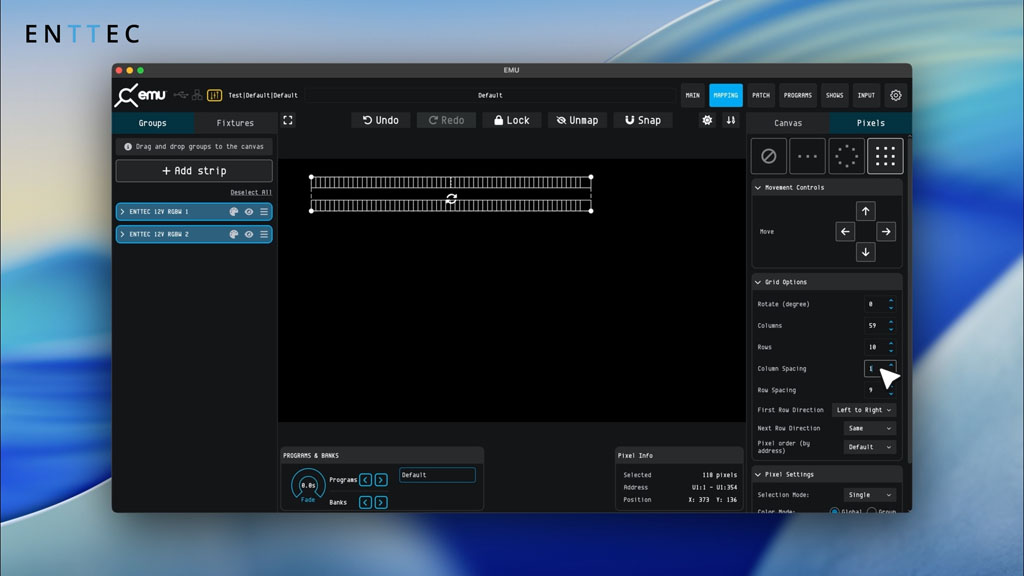Switch to the Fixtures tab
The width and height of the screenshot is (1024, 576).
click(x=235, y=123)
